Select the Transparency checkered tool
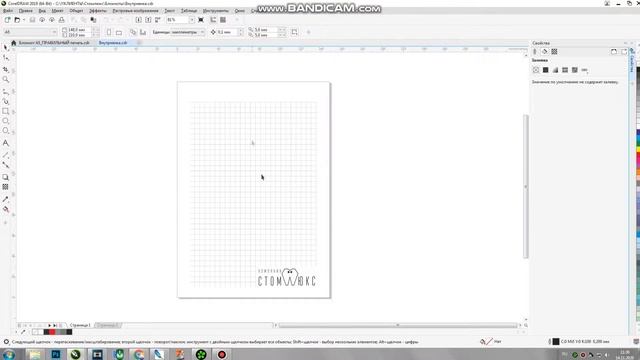Screen dimensions: 640x360 6,187
